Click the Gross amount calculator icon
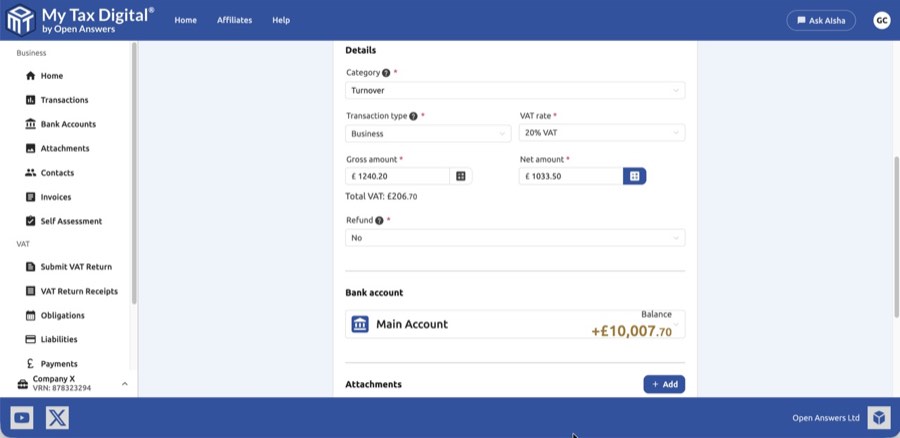 point(461,176)
